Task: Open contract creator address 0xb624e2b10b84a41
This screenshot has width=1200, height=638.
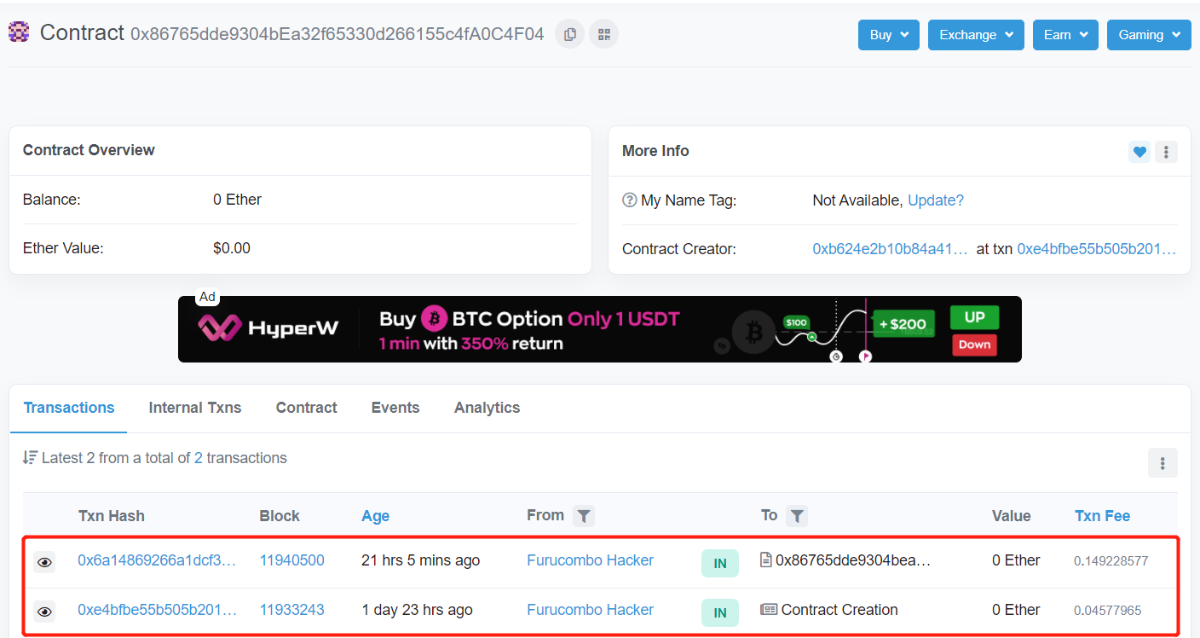Action: 890,249
